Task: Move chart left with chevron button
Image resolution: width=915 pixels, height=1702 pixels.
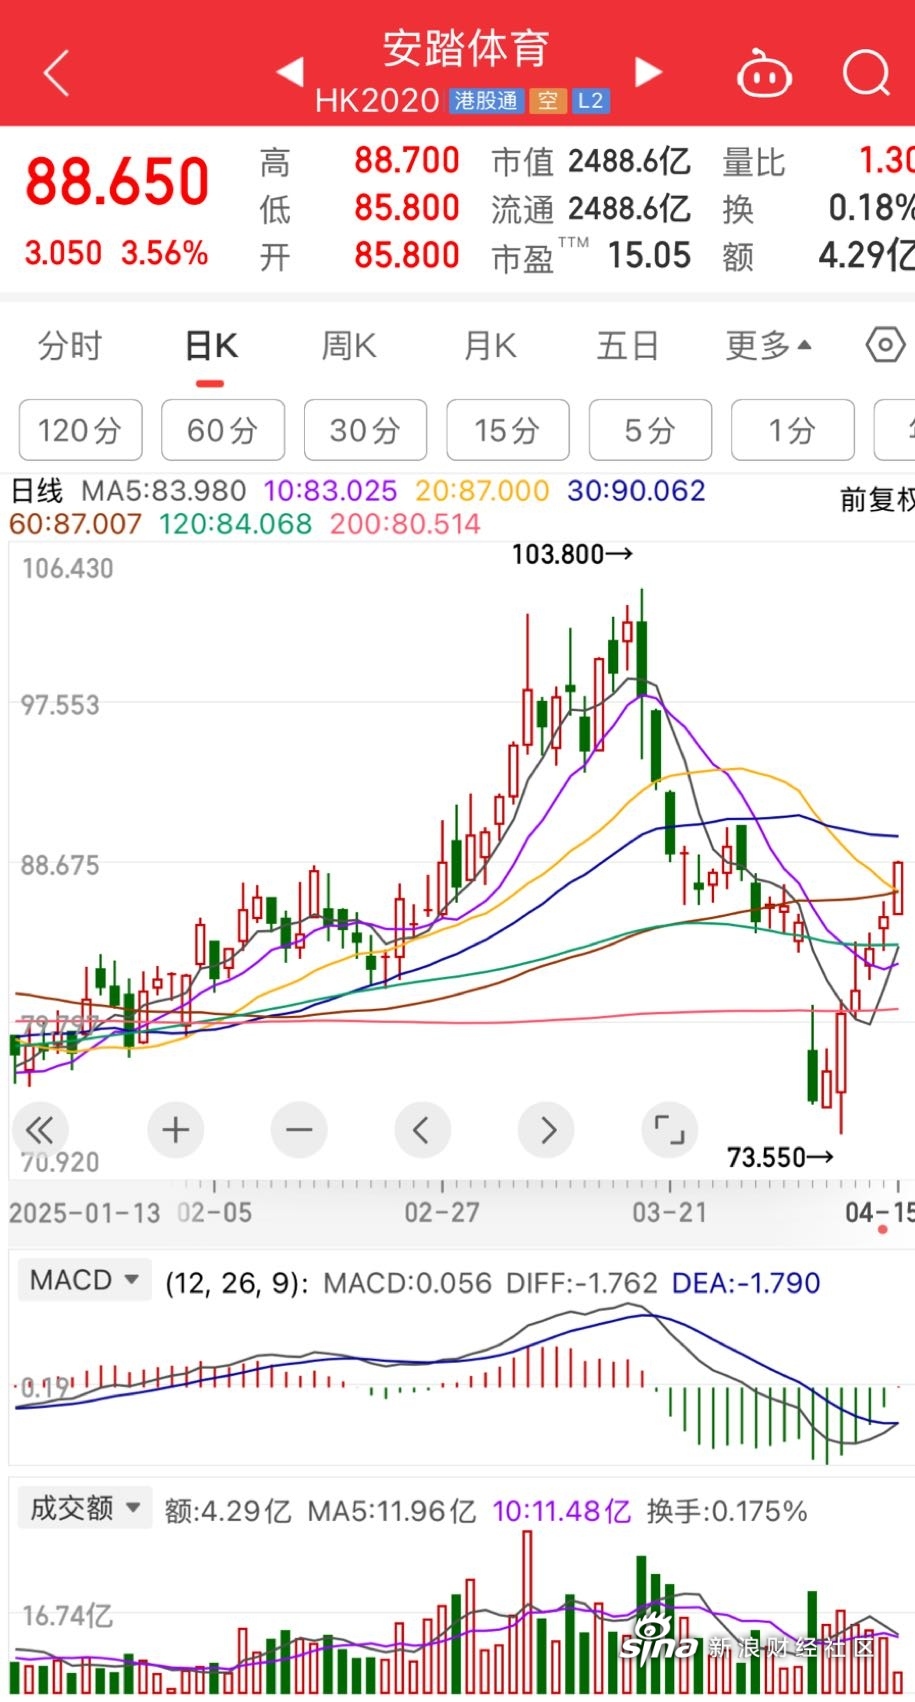Action: (422, 1130)
